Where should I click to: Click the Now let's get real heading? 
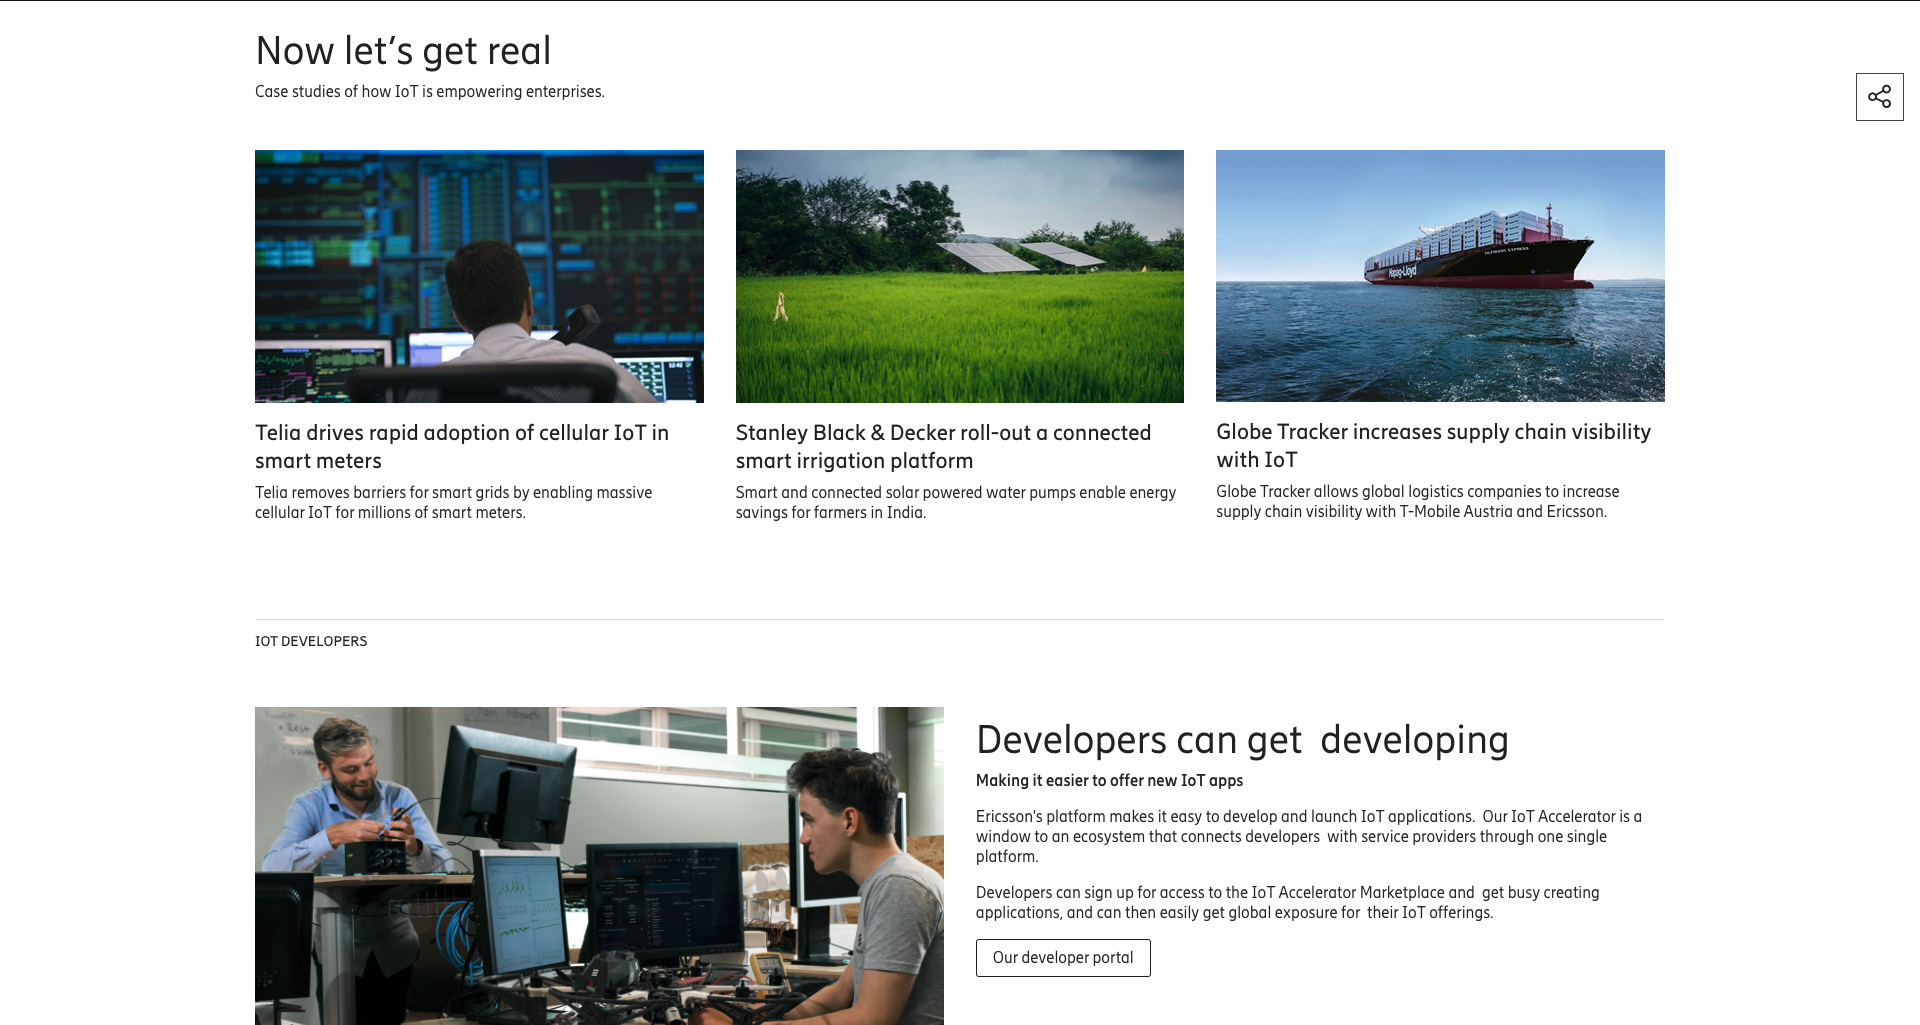[x=403, y=51]
